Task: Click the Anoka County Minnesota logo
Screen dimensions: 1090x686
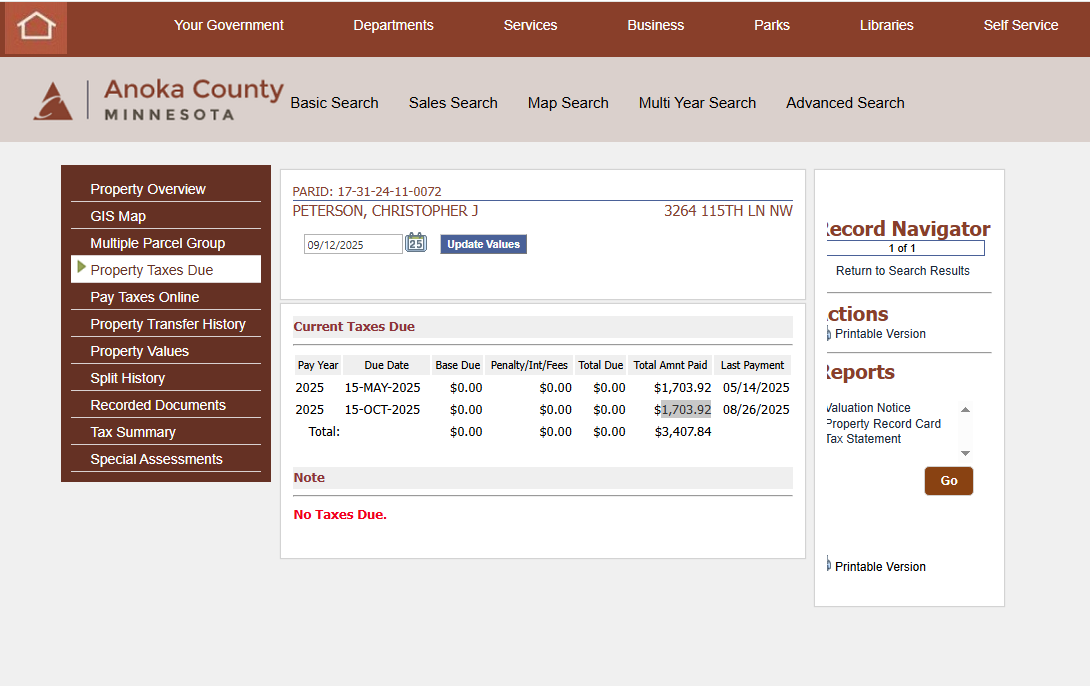Action: click(x=159, y=100)
